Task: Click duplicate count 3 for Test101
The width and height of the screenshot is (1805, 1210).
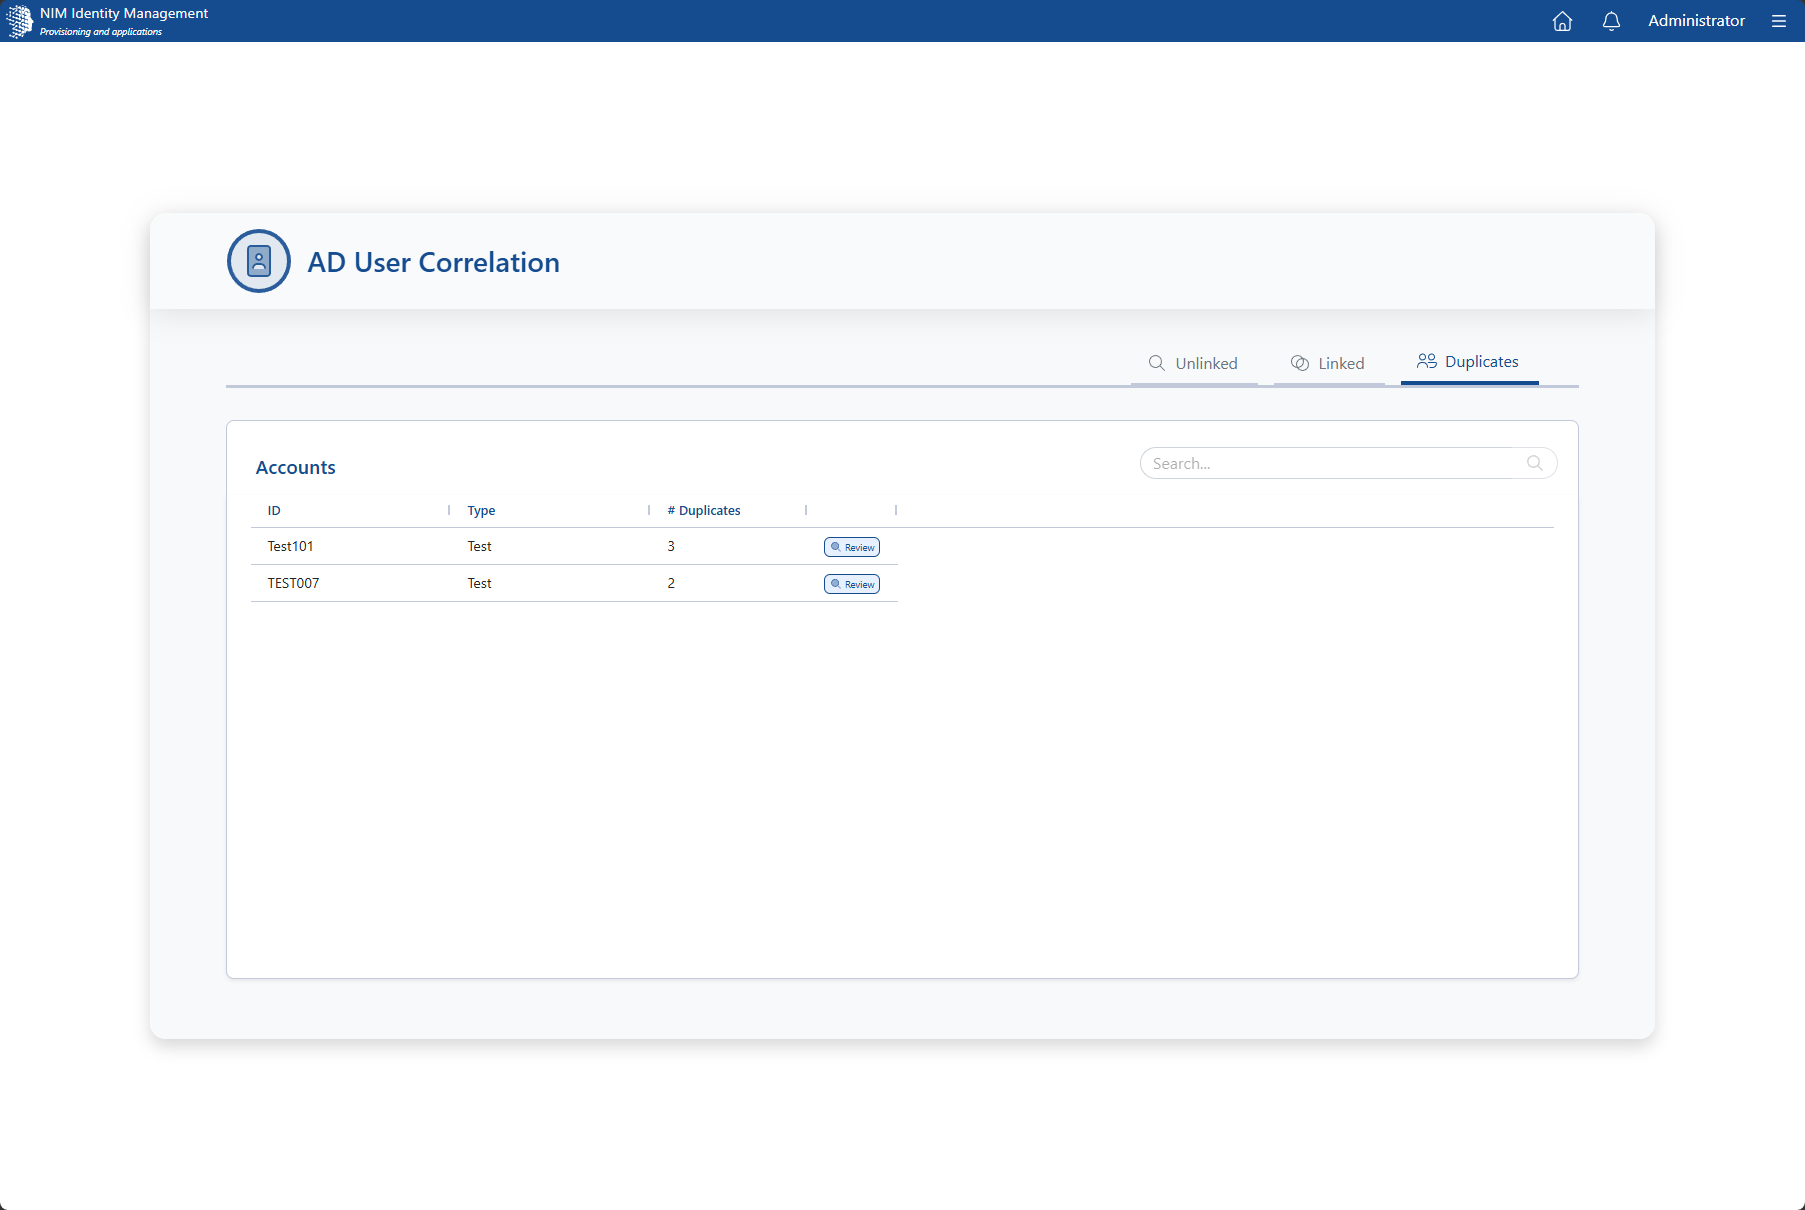Action: coord(671,546)
